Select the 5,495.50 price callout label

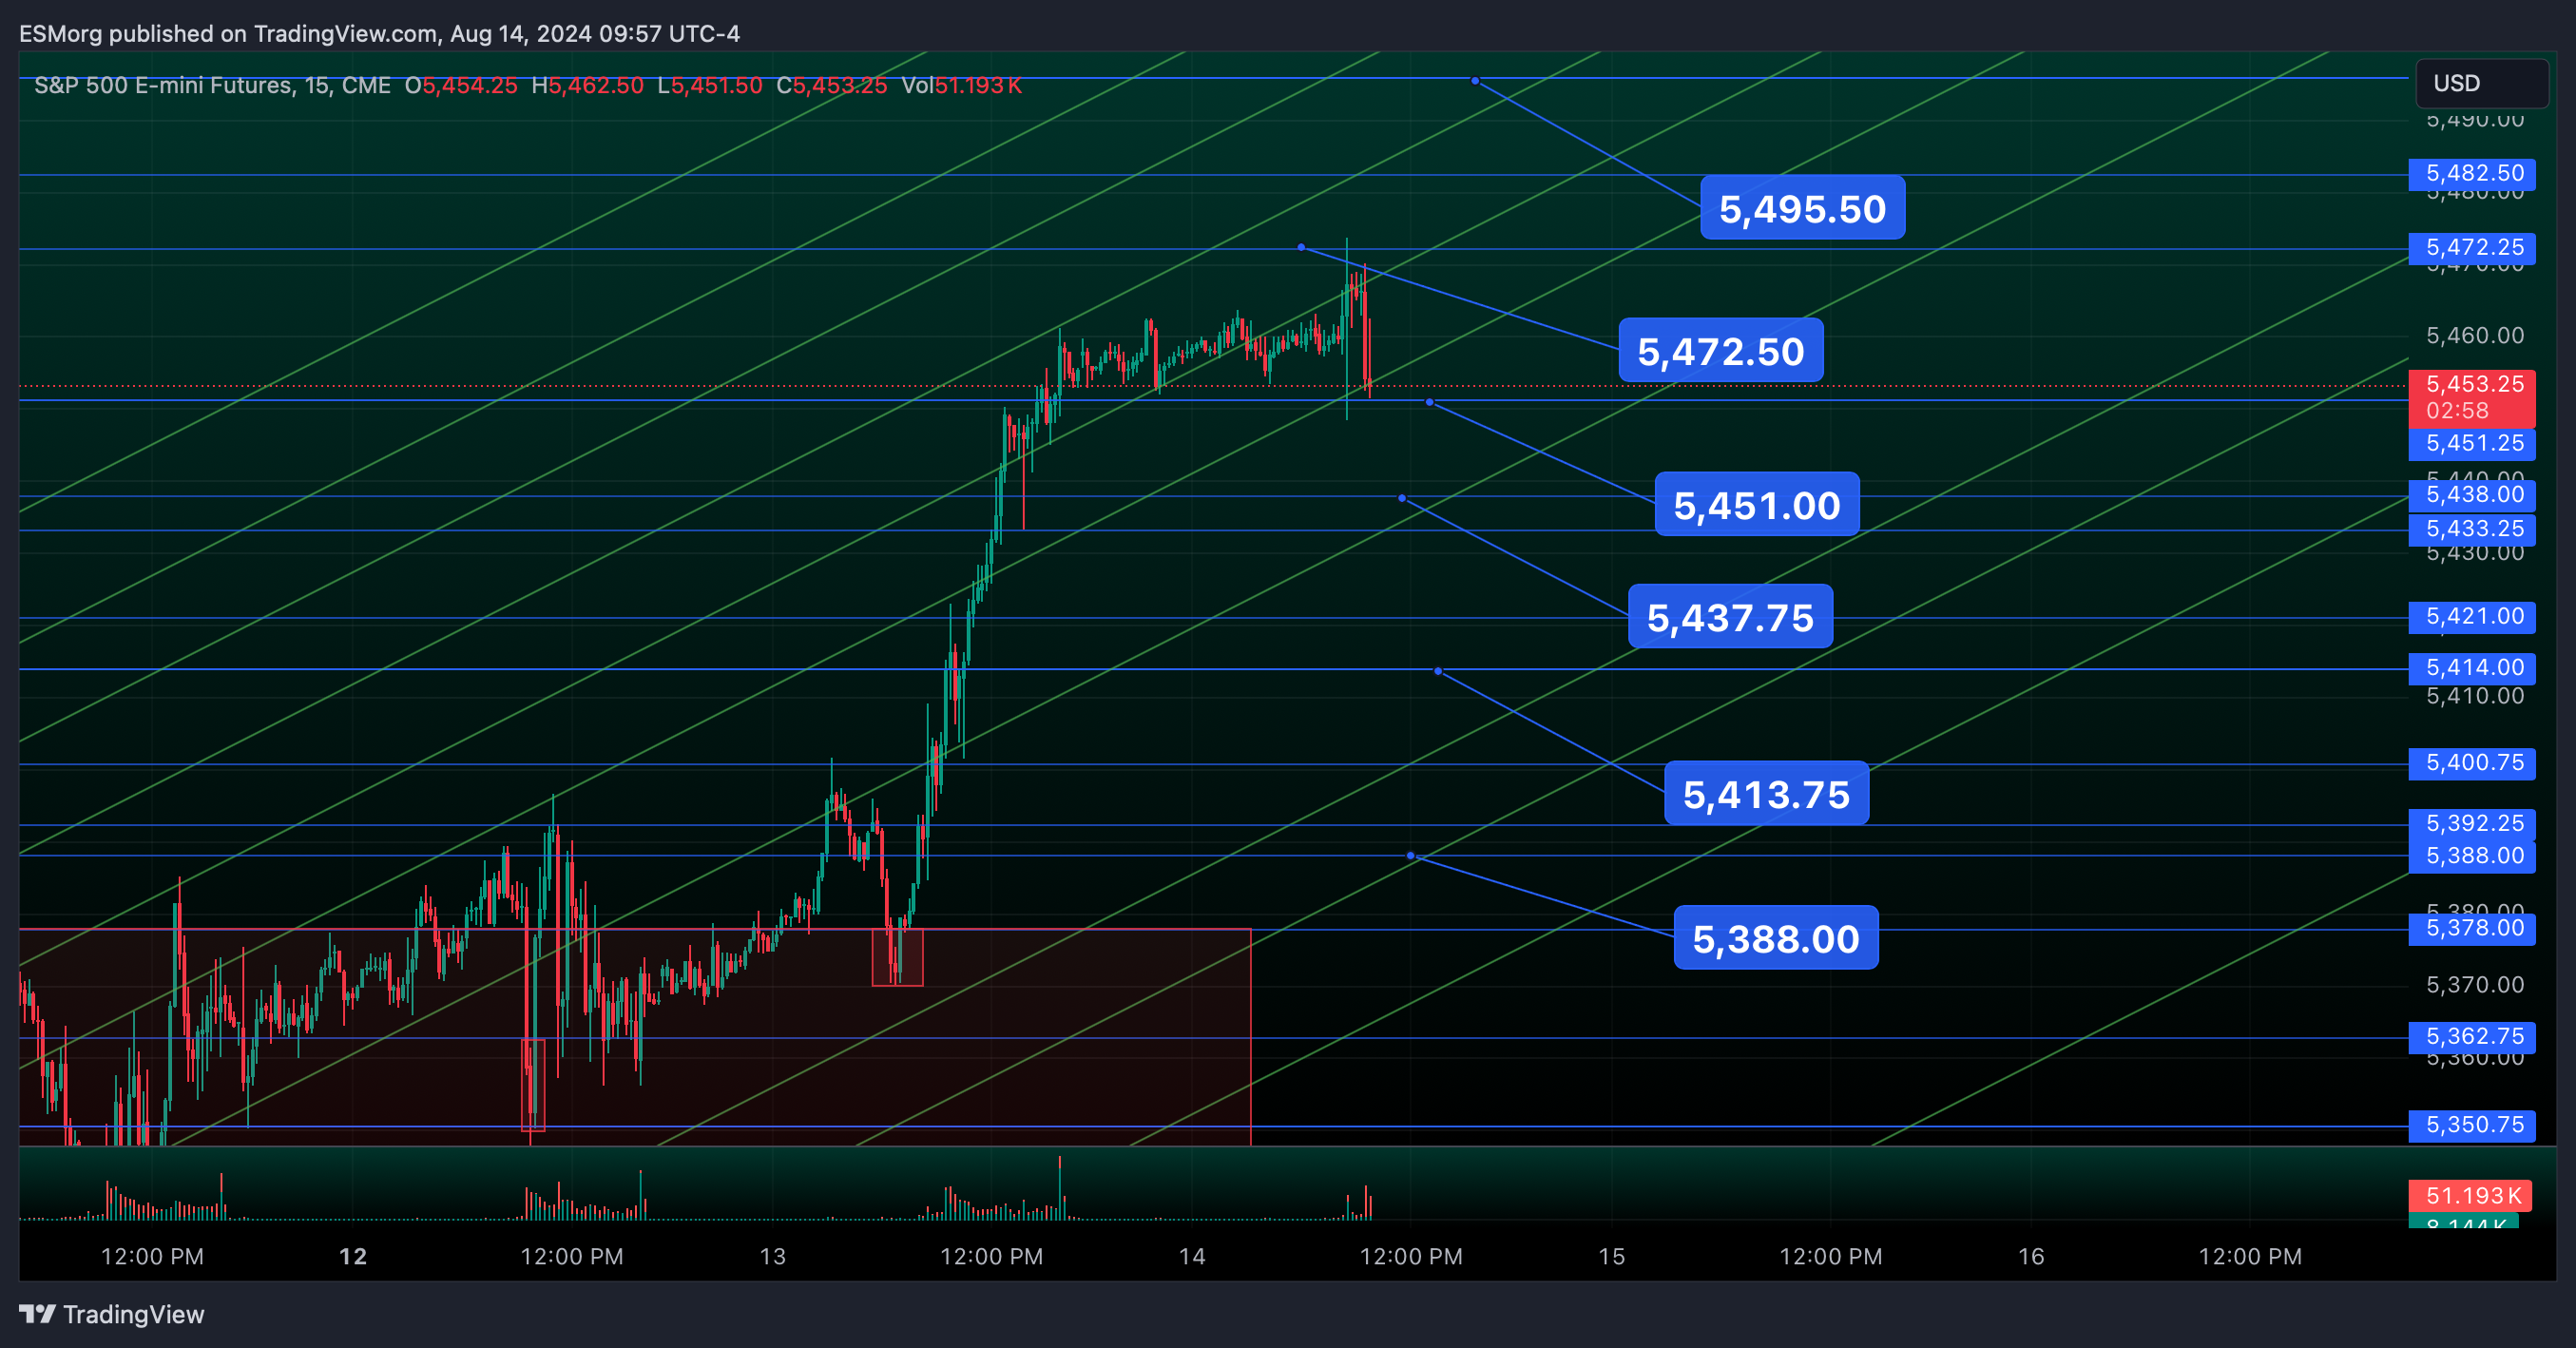(1802, 208)
